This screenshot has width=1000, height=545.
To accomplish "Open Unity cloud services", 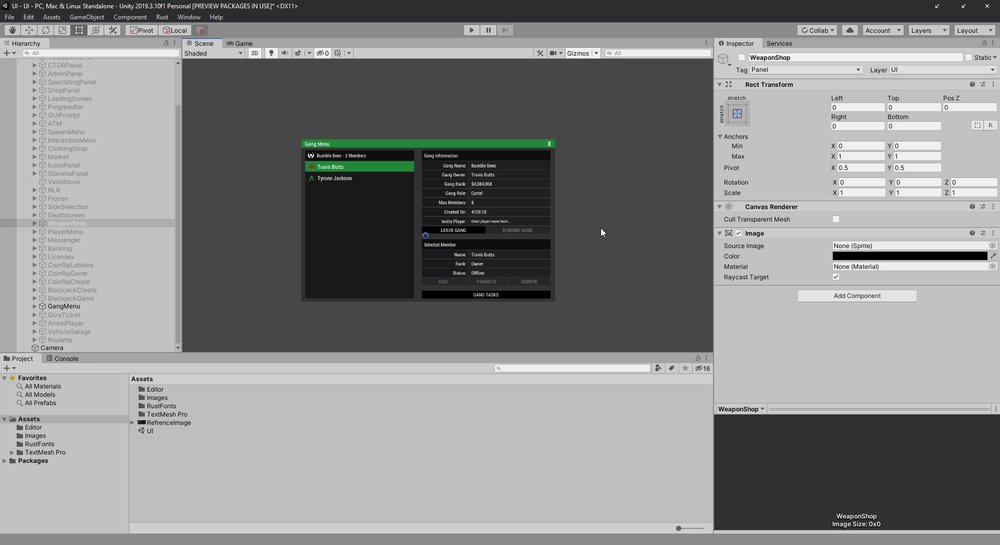I will (x=849, y=30).
